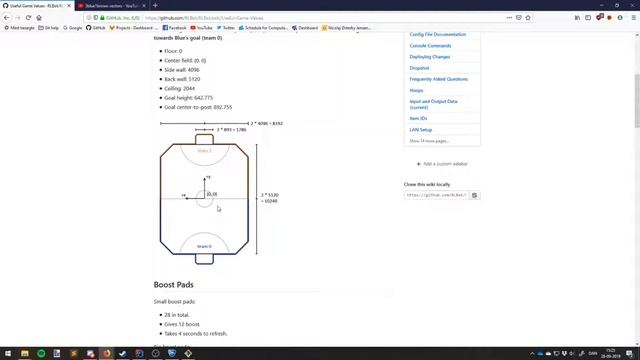640x360 pixels.
Task: Open the Dashboard bookmark
Action: [x=305, y=28]
